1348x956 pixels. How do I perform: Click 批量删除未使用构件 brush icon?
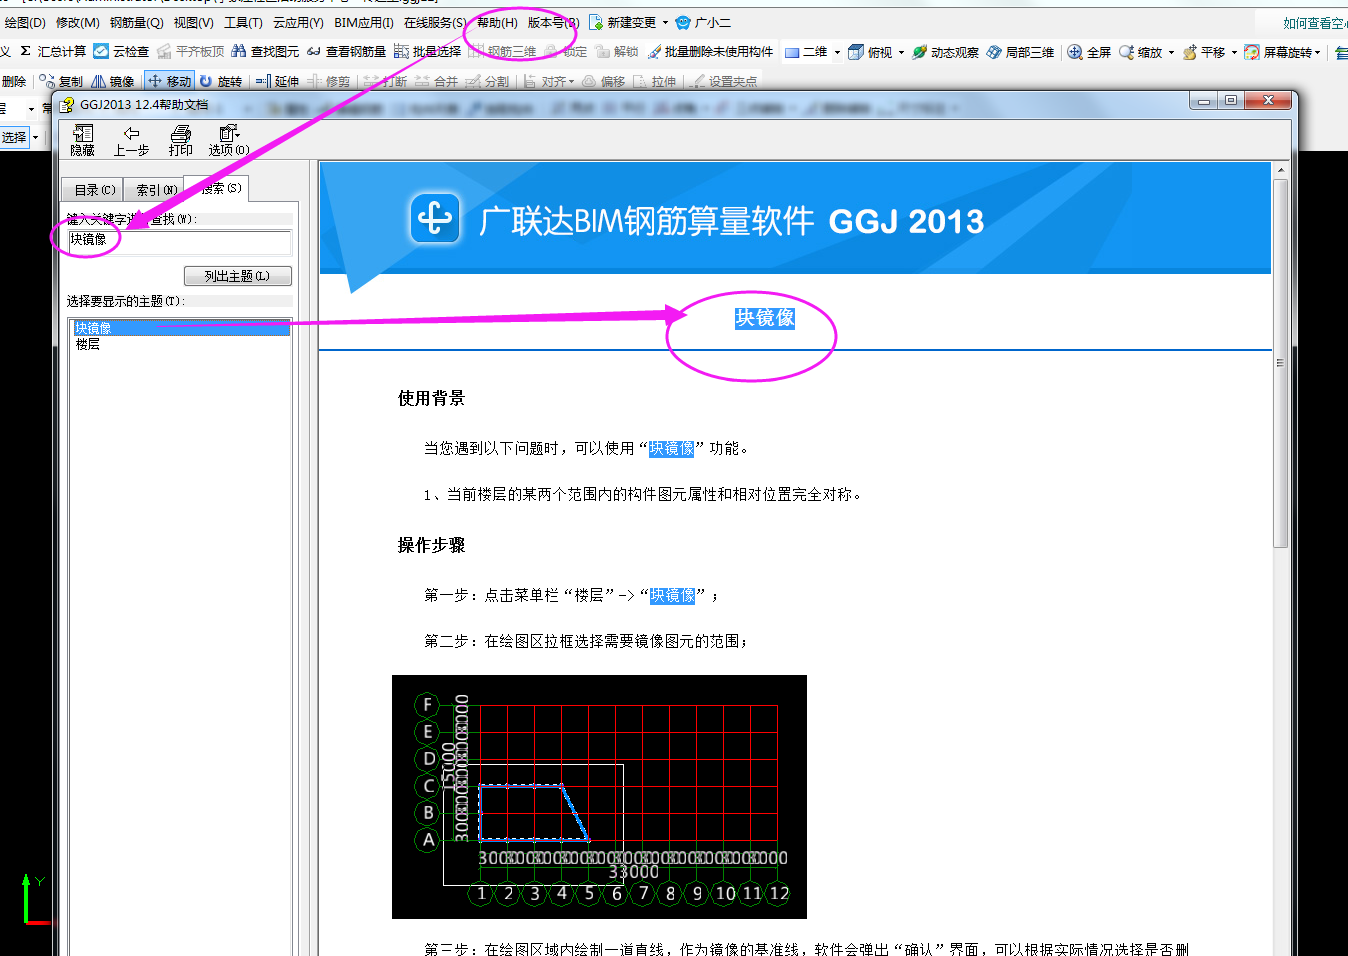pyautogui.click(x=655, y=52)
